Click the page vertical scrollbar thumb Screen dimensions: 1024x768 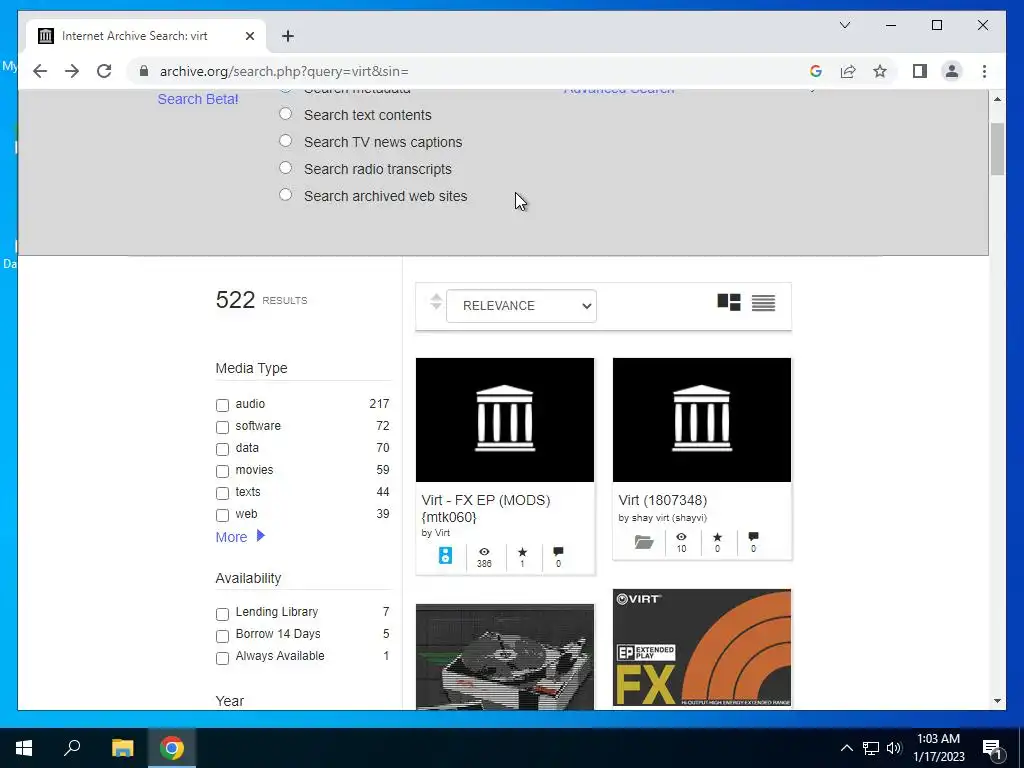pos(997,148)
